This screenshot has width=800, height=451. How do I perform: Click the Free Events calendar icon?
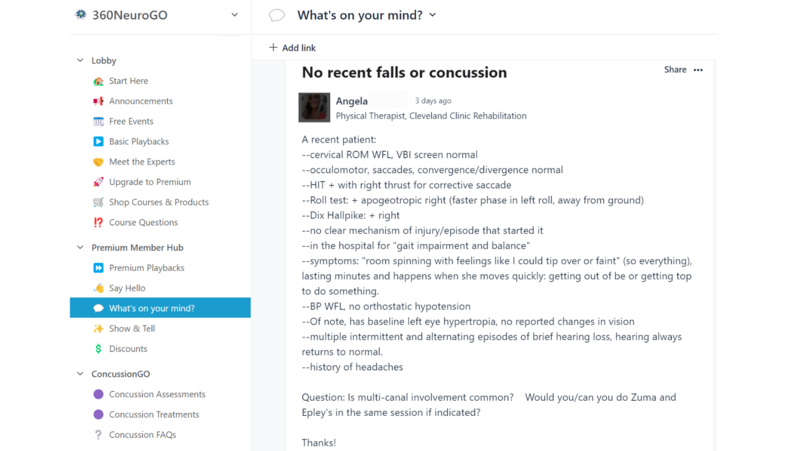[98, 121]
